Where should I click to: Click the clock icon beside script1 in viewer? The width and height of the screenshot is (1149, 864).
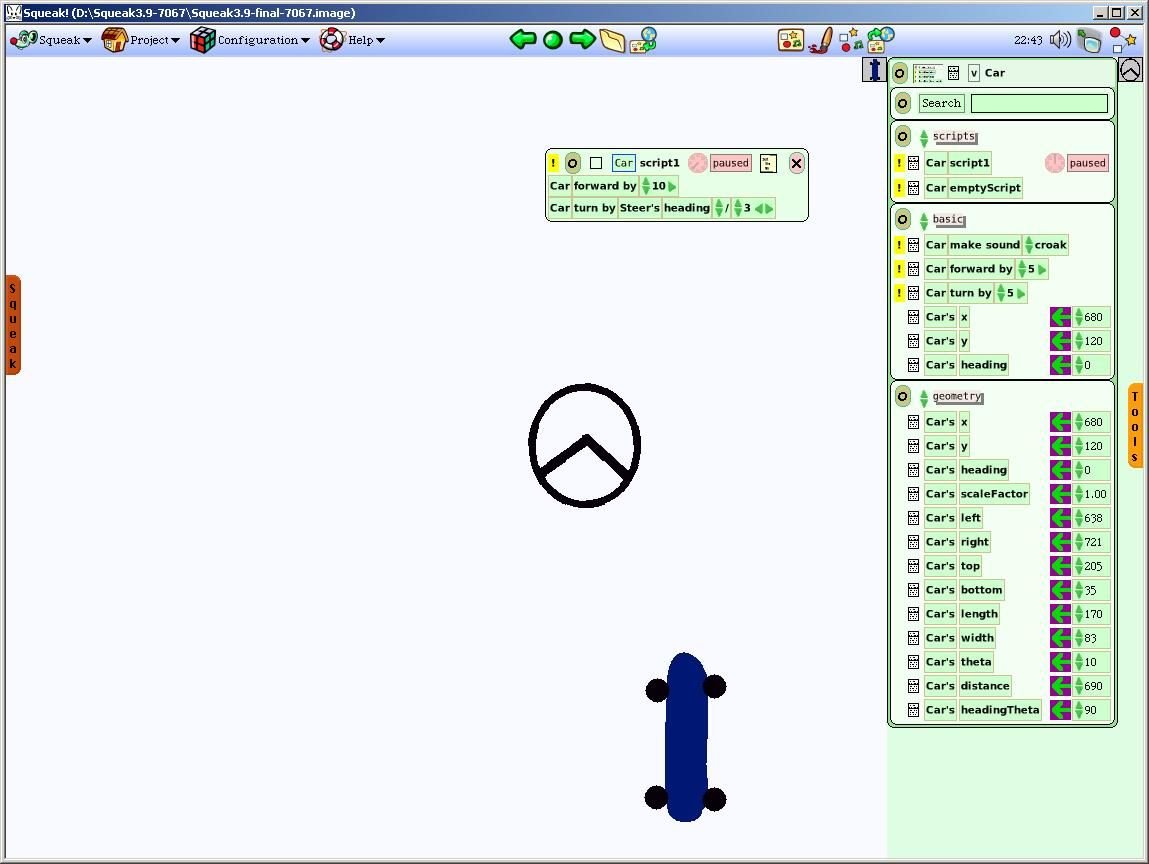click(1054, 163)
